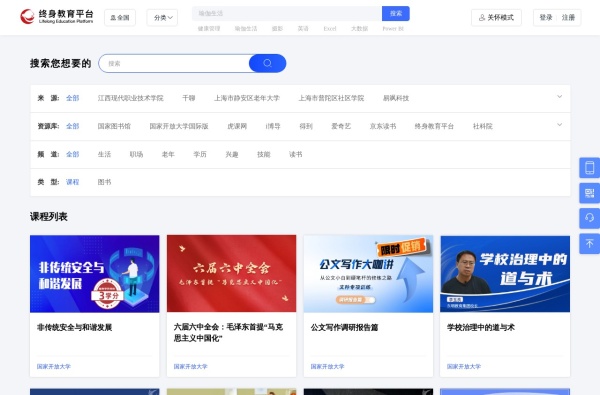The image size is (600, 395).
Task: Choose the 老年 channel
Action: pos(168,155)
